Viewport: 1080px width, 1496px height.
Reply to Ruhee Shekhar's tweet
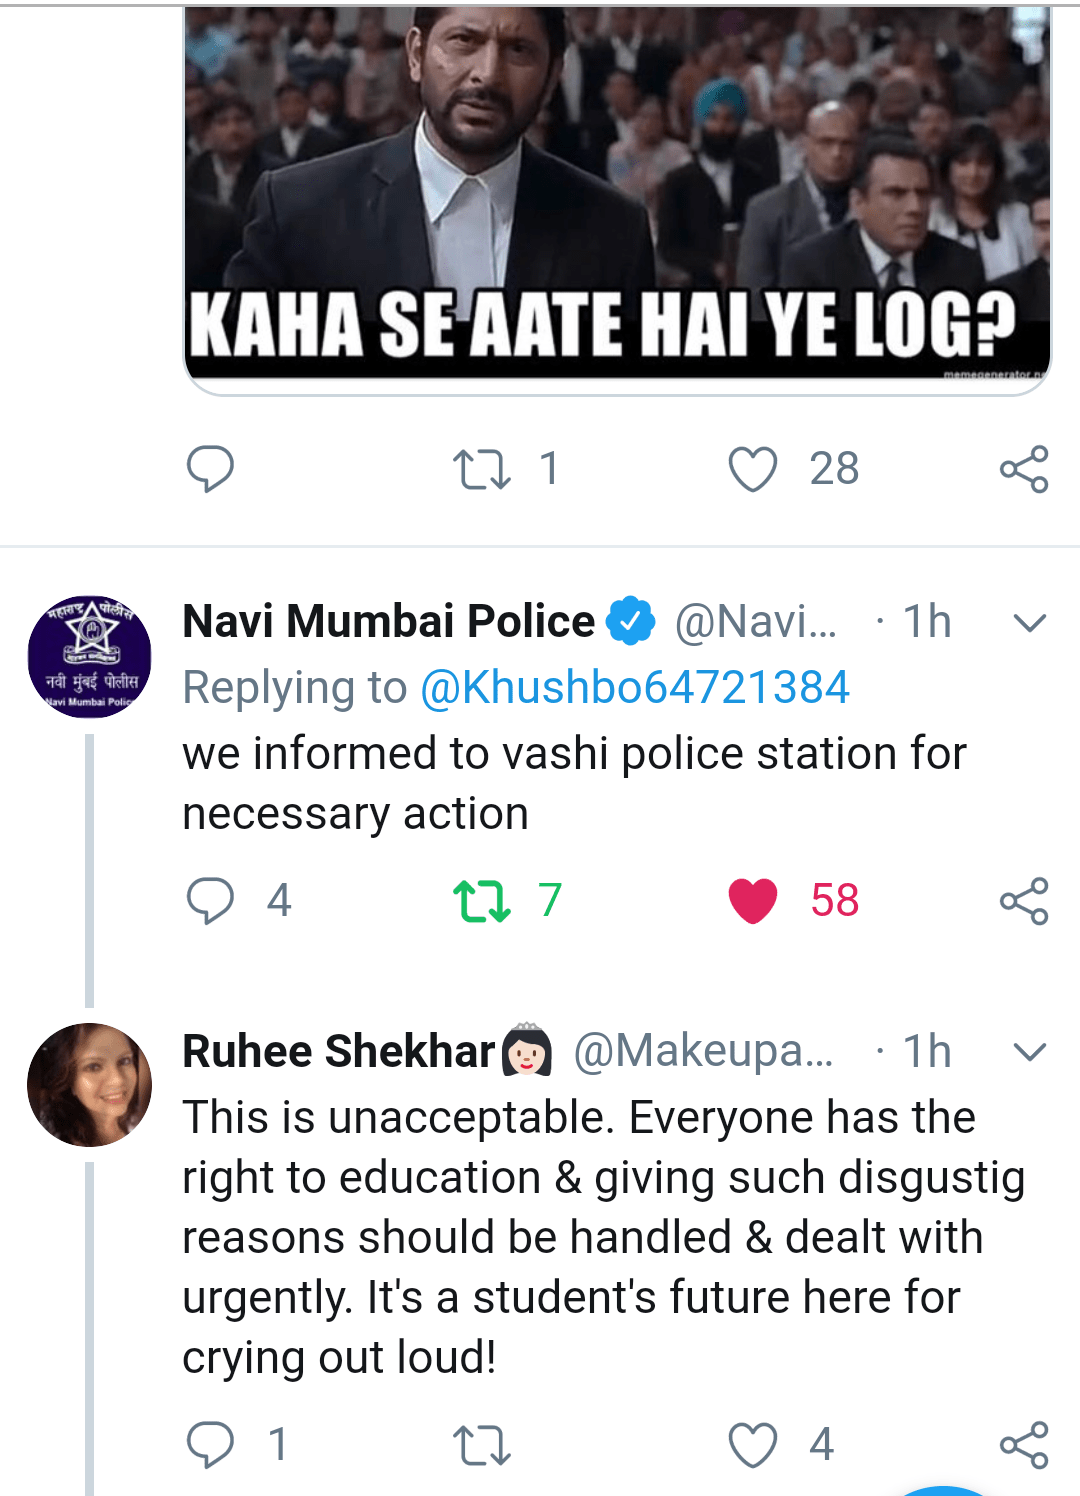[x=210, y=1445]
